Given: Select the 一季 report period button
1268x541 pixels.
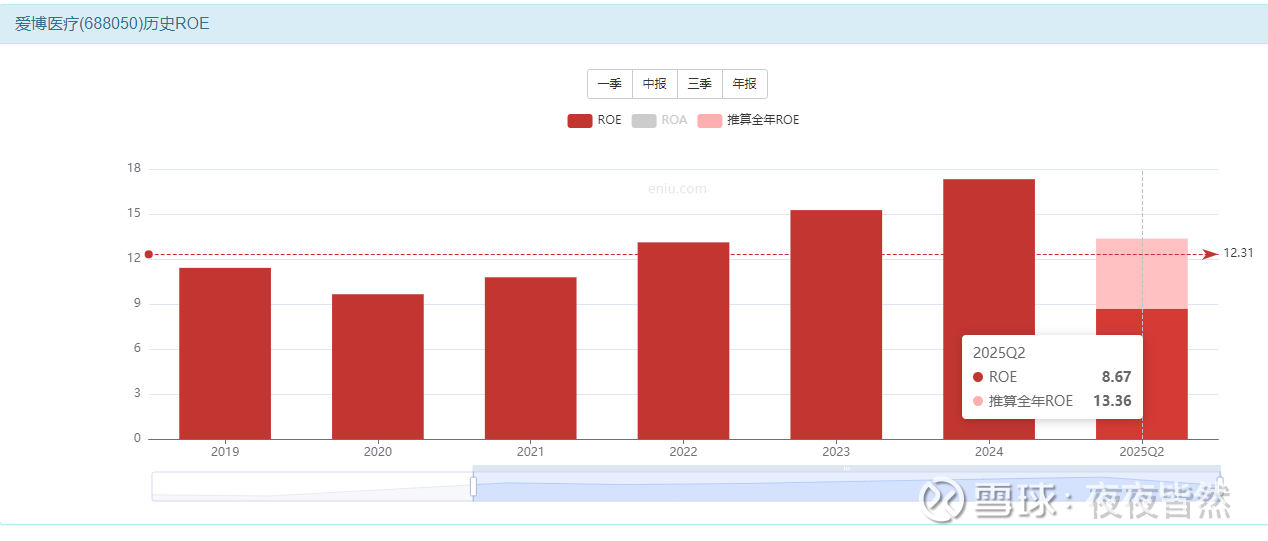Looking at the screenshot, I should click(x=610, y=84).
